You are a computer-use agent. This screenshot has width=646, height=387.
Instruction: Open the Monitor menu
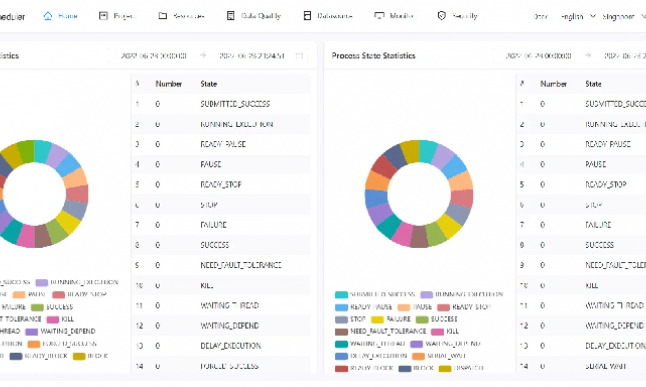click(x=401, y=16)
